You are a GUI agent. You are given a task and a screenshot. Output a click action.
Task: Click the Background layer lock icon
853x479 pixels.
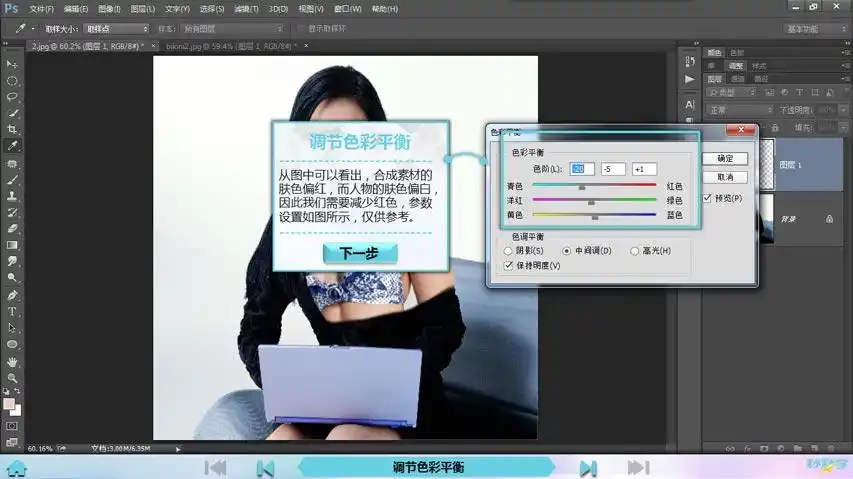(x=829, y=219)
